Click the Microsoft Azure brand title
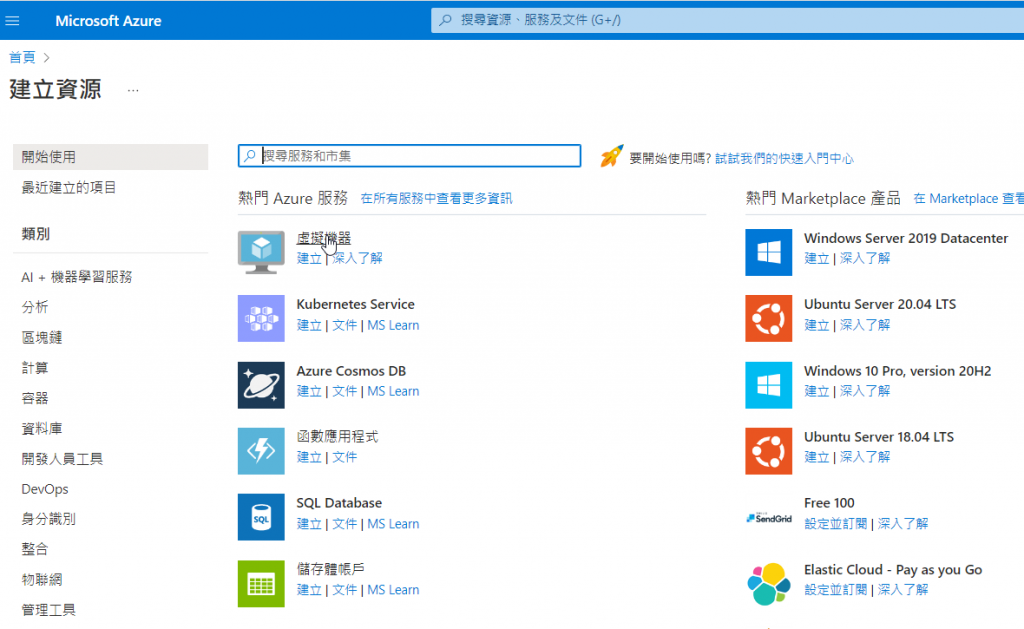The width and height of the screenshot is (1024, 629). [x=108, y=21]
